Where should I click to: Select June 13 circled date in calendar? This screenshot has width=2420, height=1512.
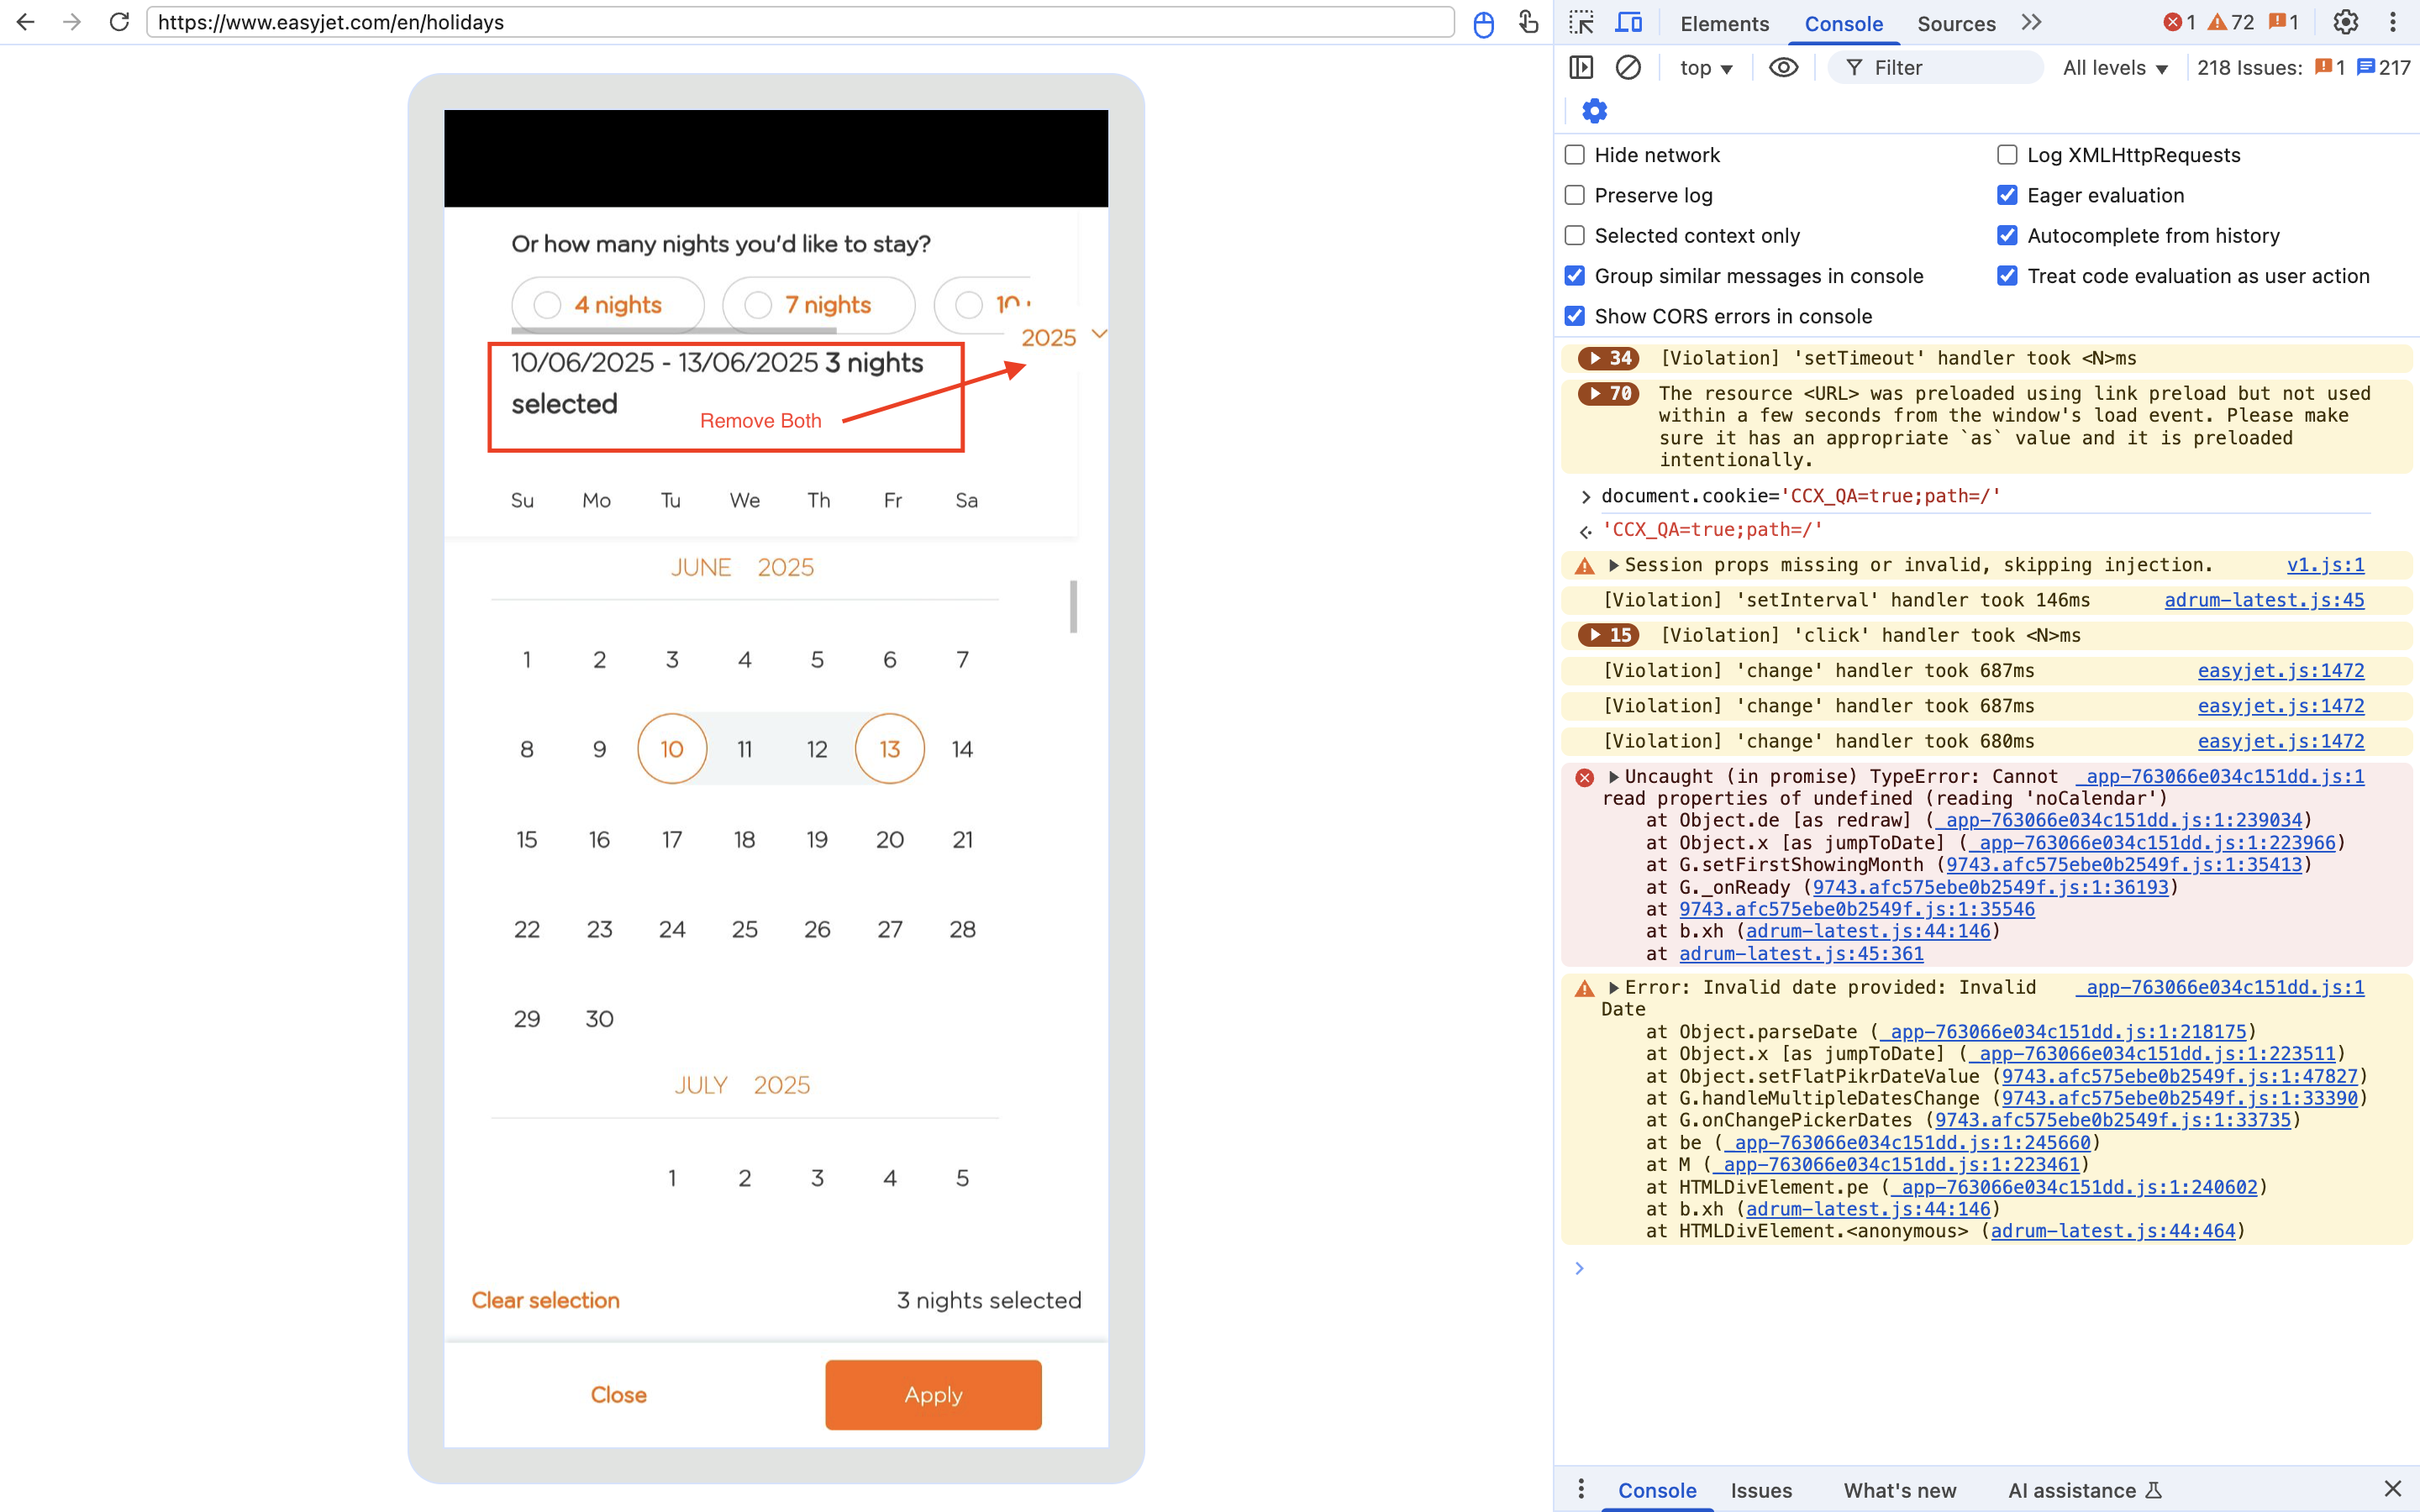[x=889, y=749]
